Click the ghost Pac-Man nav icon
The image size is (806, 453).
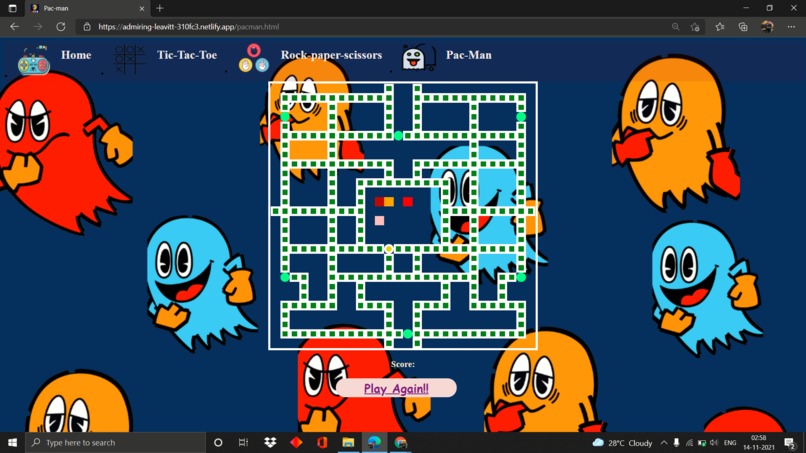pos(419,58)
